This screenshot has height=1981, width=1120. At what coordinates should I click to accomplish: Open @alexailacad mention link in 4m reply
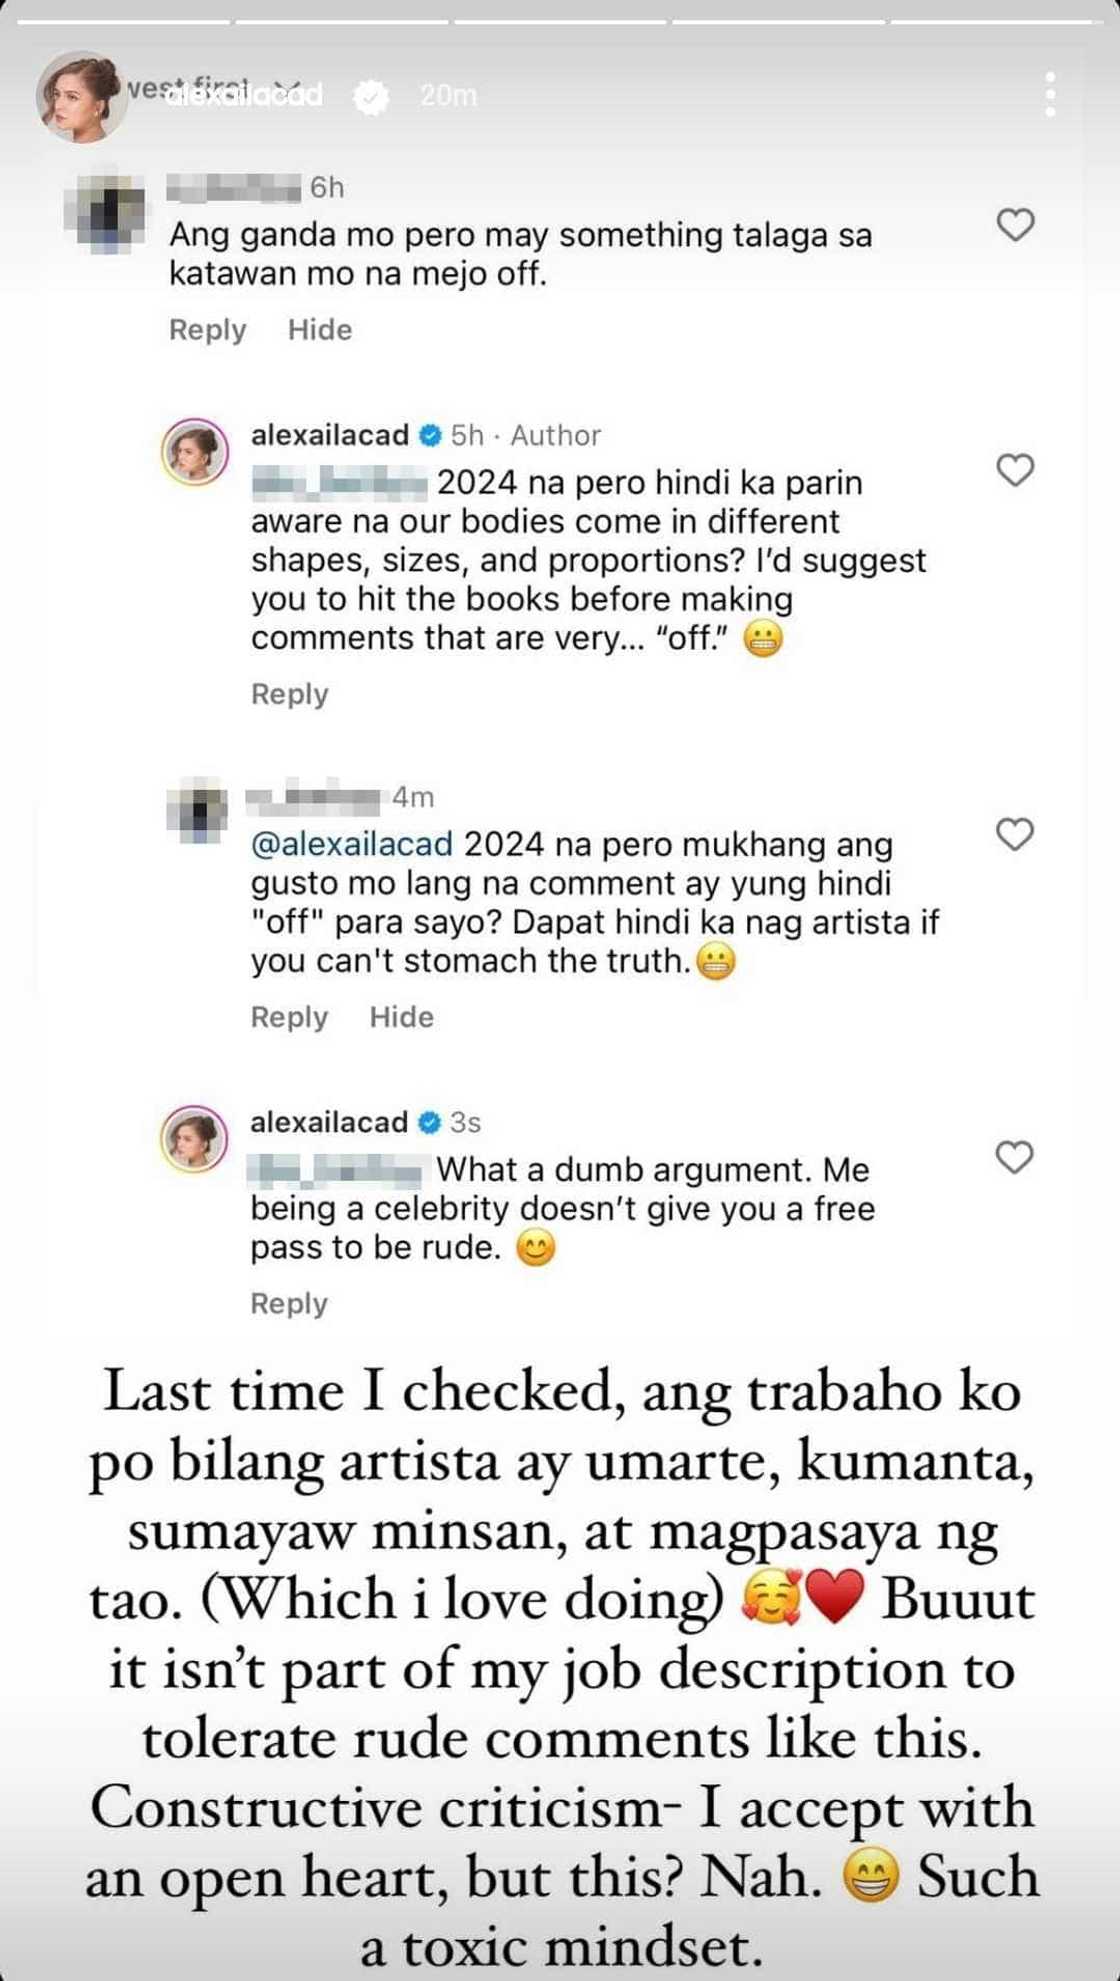[352, 845]
